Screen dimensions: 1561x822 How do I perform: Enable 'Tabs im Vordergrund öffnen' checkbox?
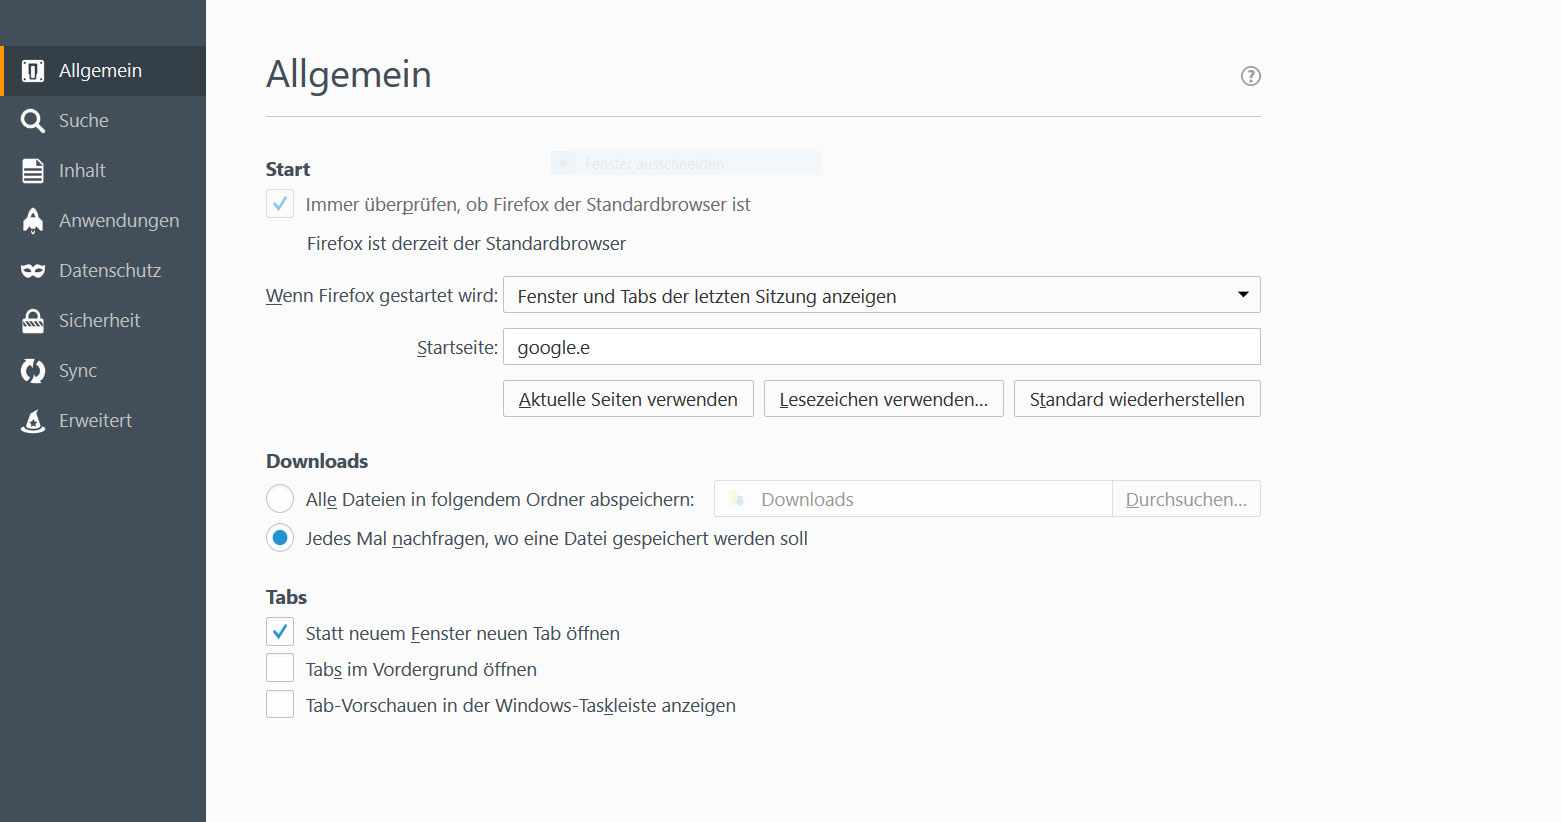[x=280, y=668]
